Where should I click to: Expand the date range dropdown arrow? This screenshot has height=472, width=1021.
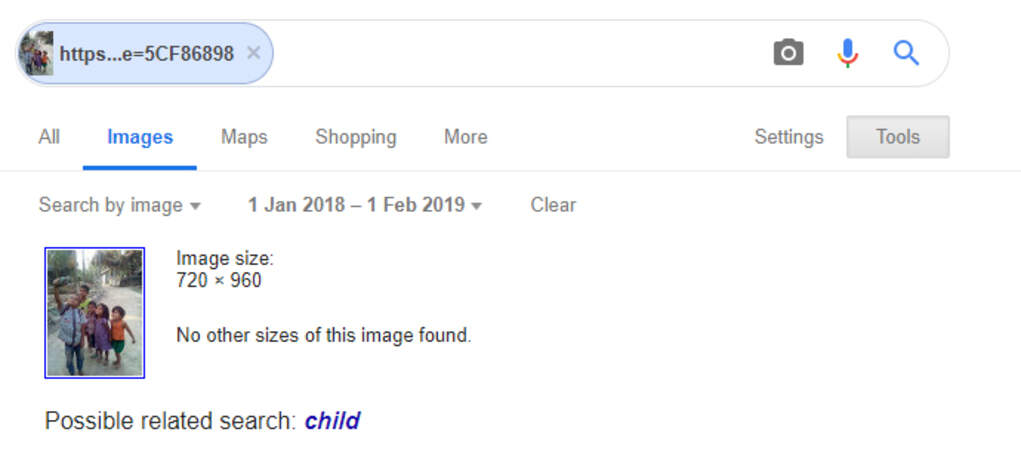pos(477,206)
